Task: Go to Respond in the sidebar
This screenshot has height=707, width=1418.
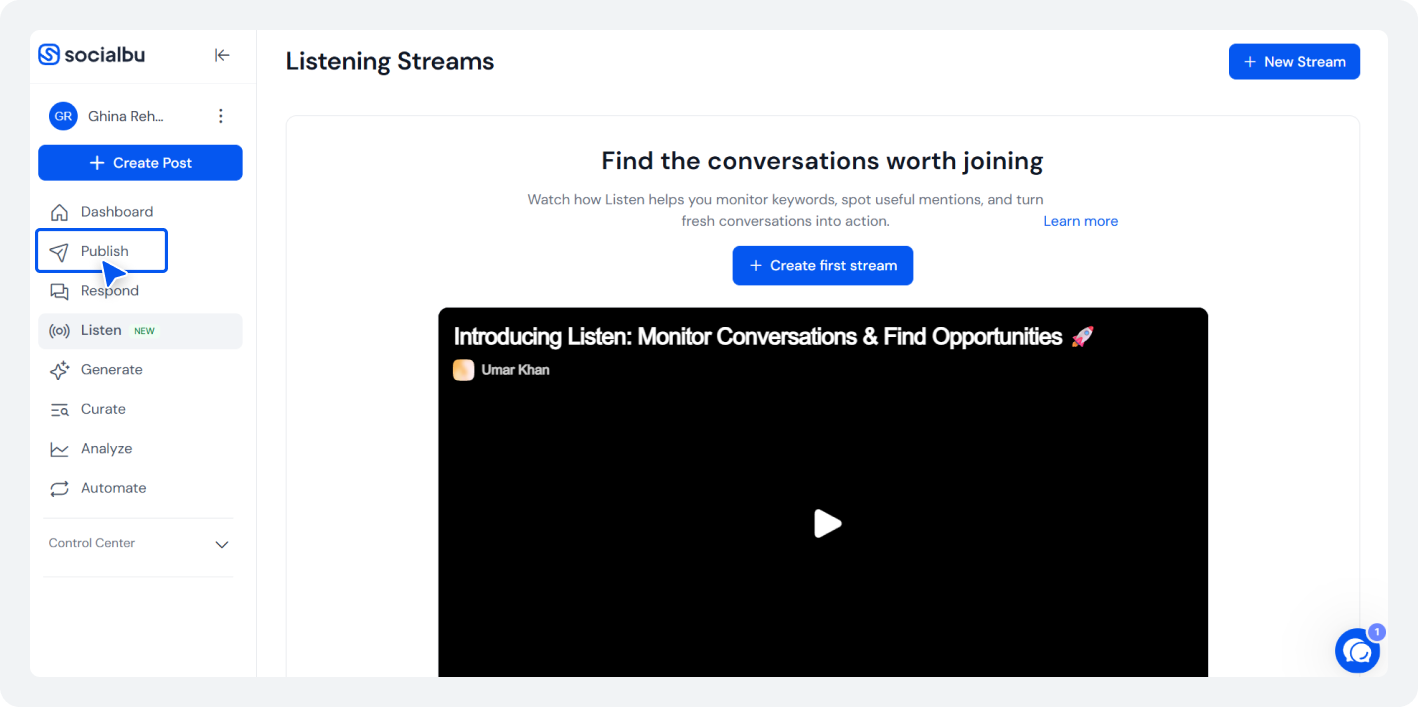Action: coord(140,291)
